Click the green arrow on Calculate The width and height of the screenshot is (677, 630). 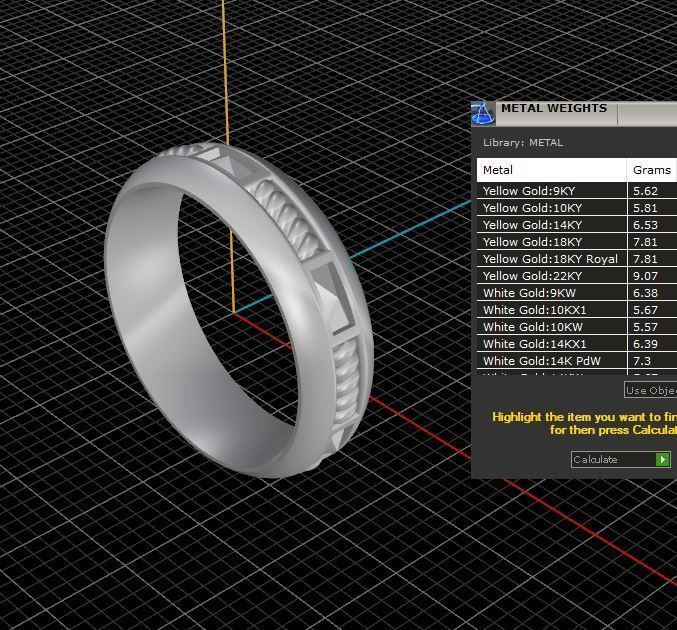(662, 459)
